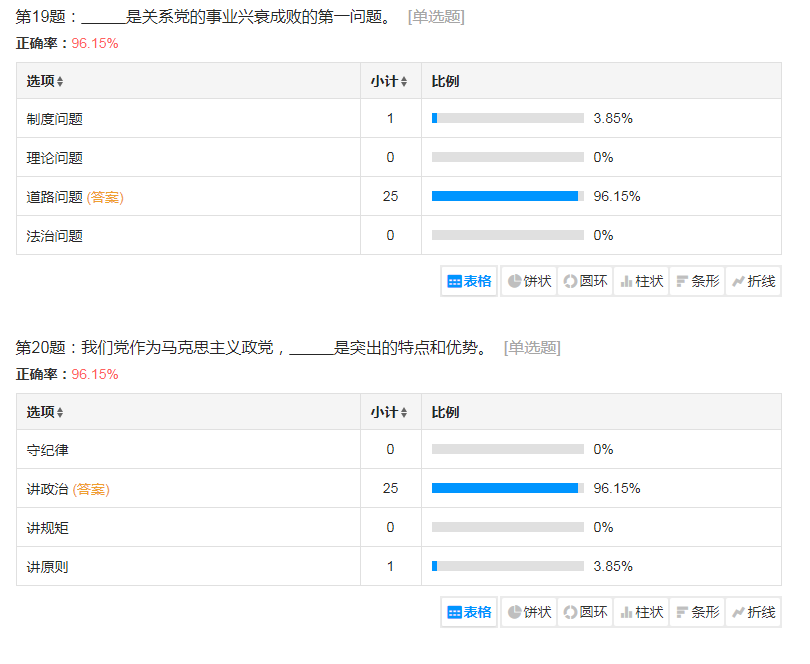
Task: Display question 19 as column chart
Action: point(641,281)
